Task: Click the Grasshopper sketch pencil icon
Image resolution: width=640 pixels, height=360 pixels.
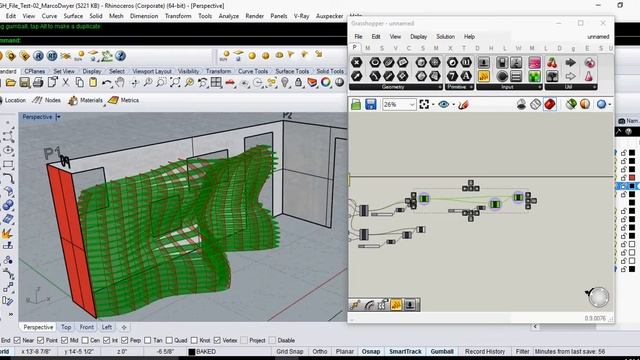Action: pos(463,104)
